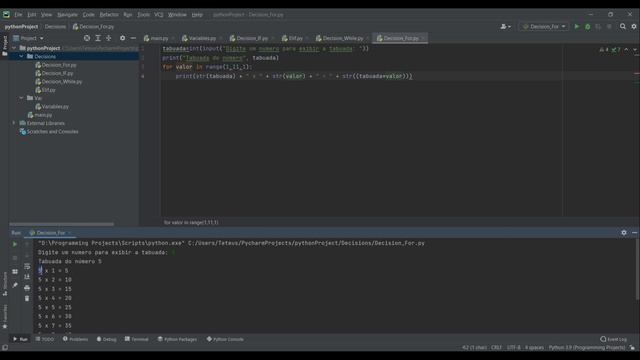Click the Project vertical side tab

tap(4, 46)
